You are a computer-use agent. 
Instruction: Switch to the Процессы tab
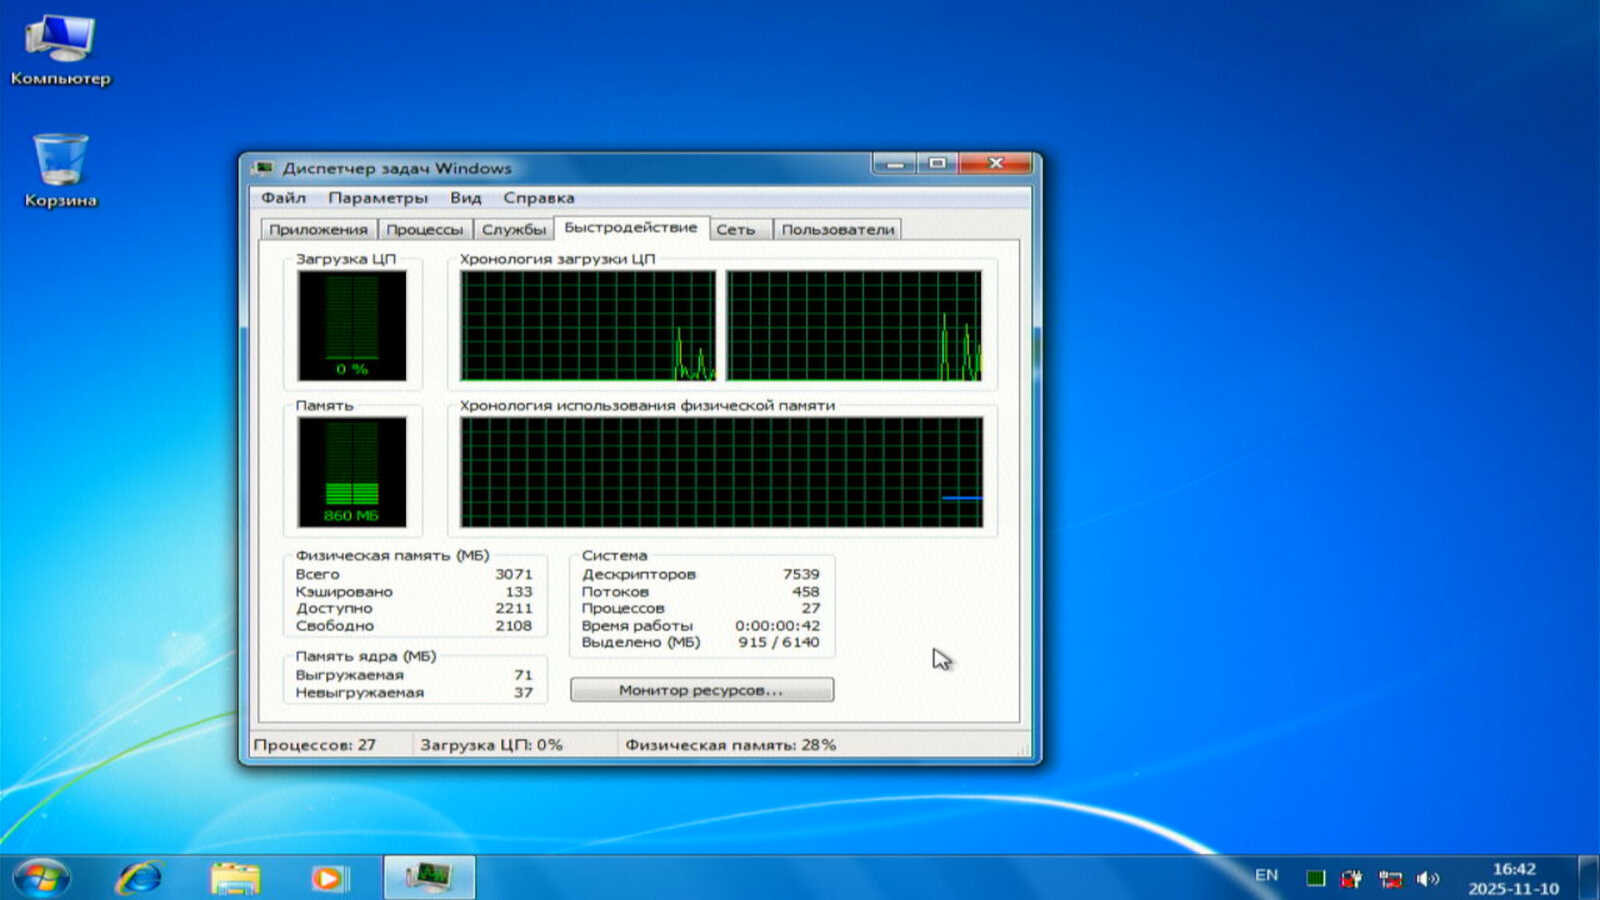[425, 229]
